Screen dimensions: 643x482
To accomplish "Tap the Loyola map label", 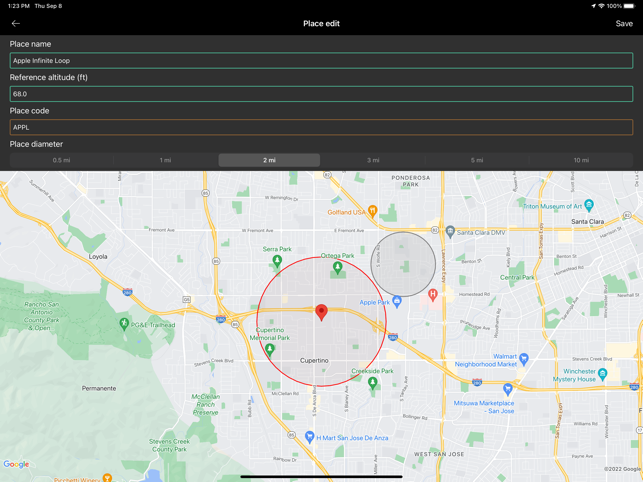I will point(98,257).
